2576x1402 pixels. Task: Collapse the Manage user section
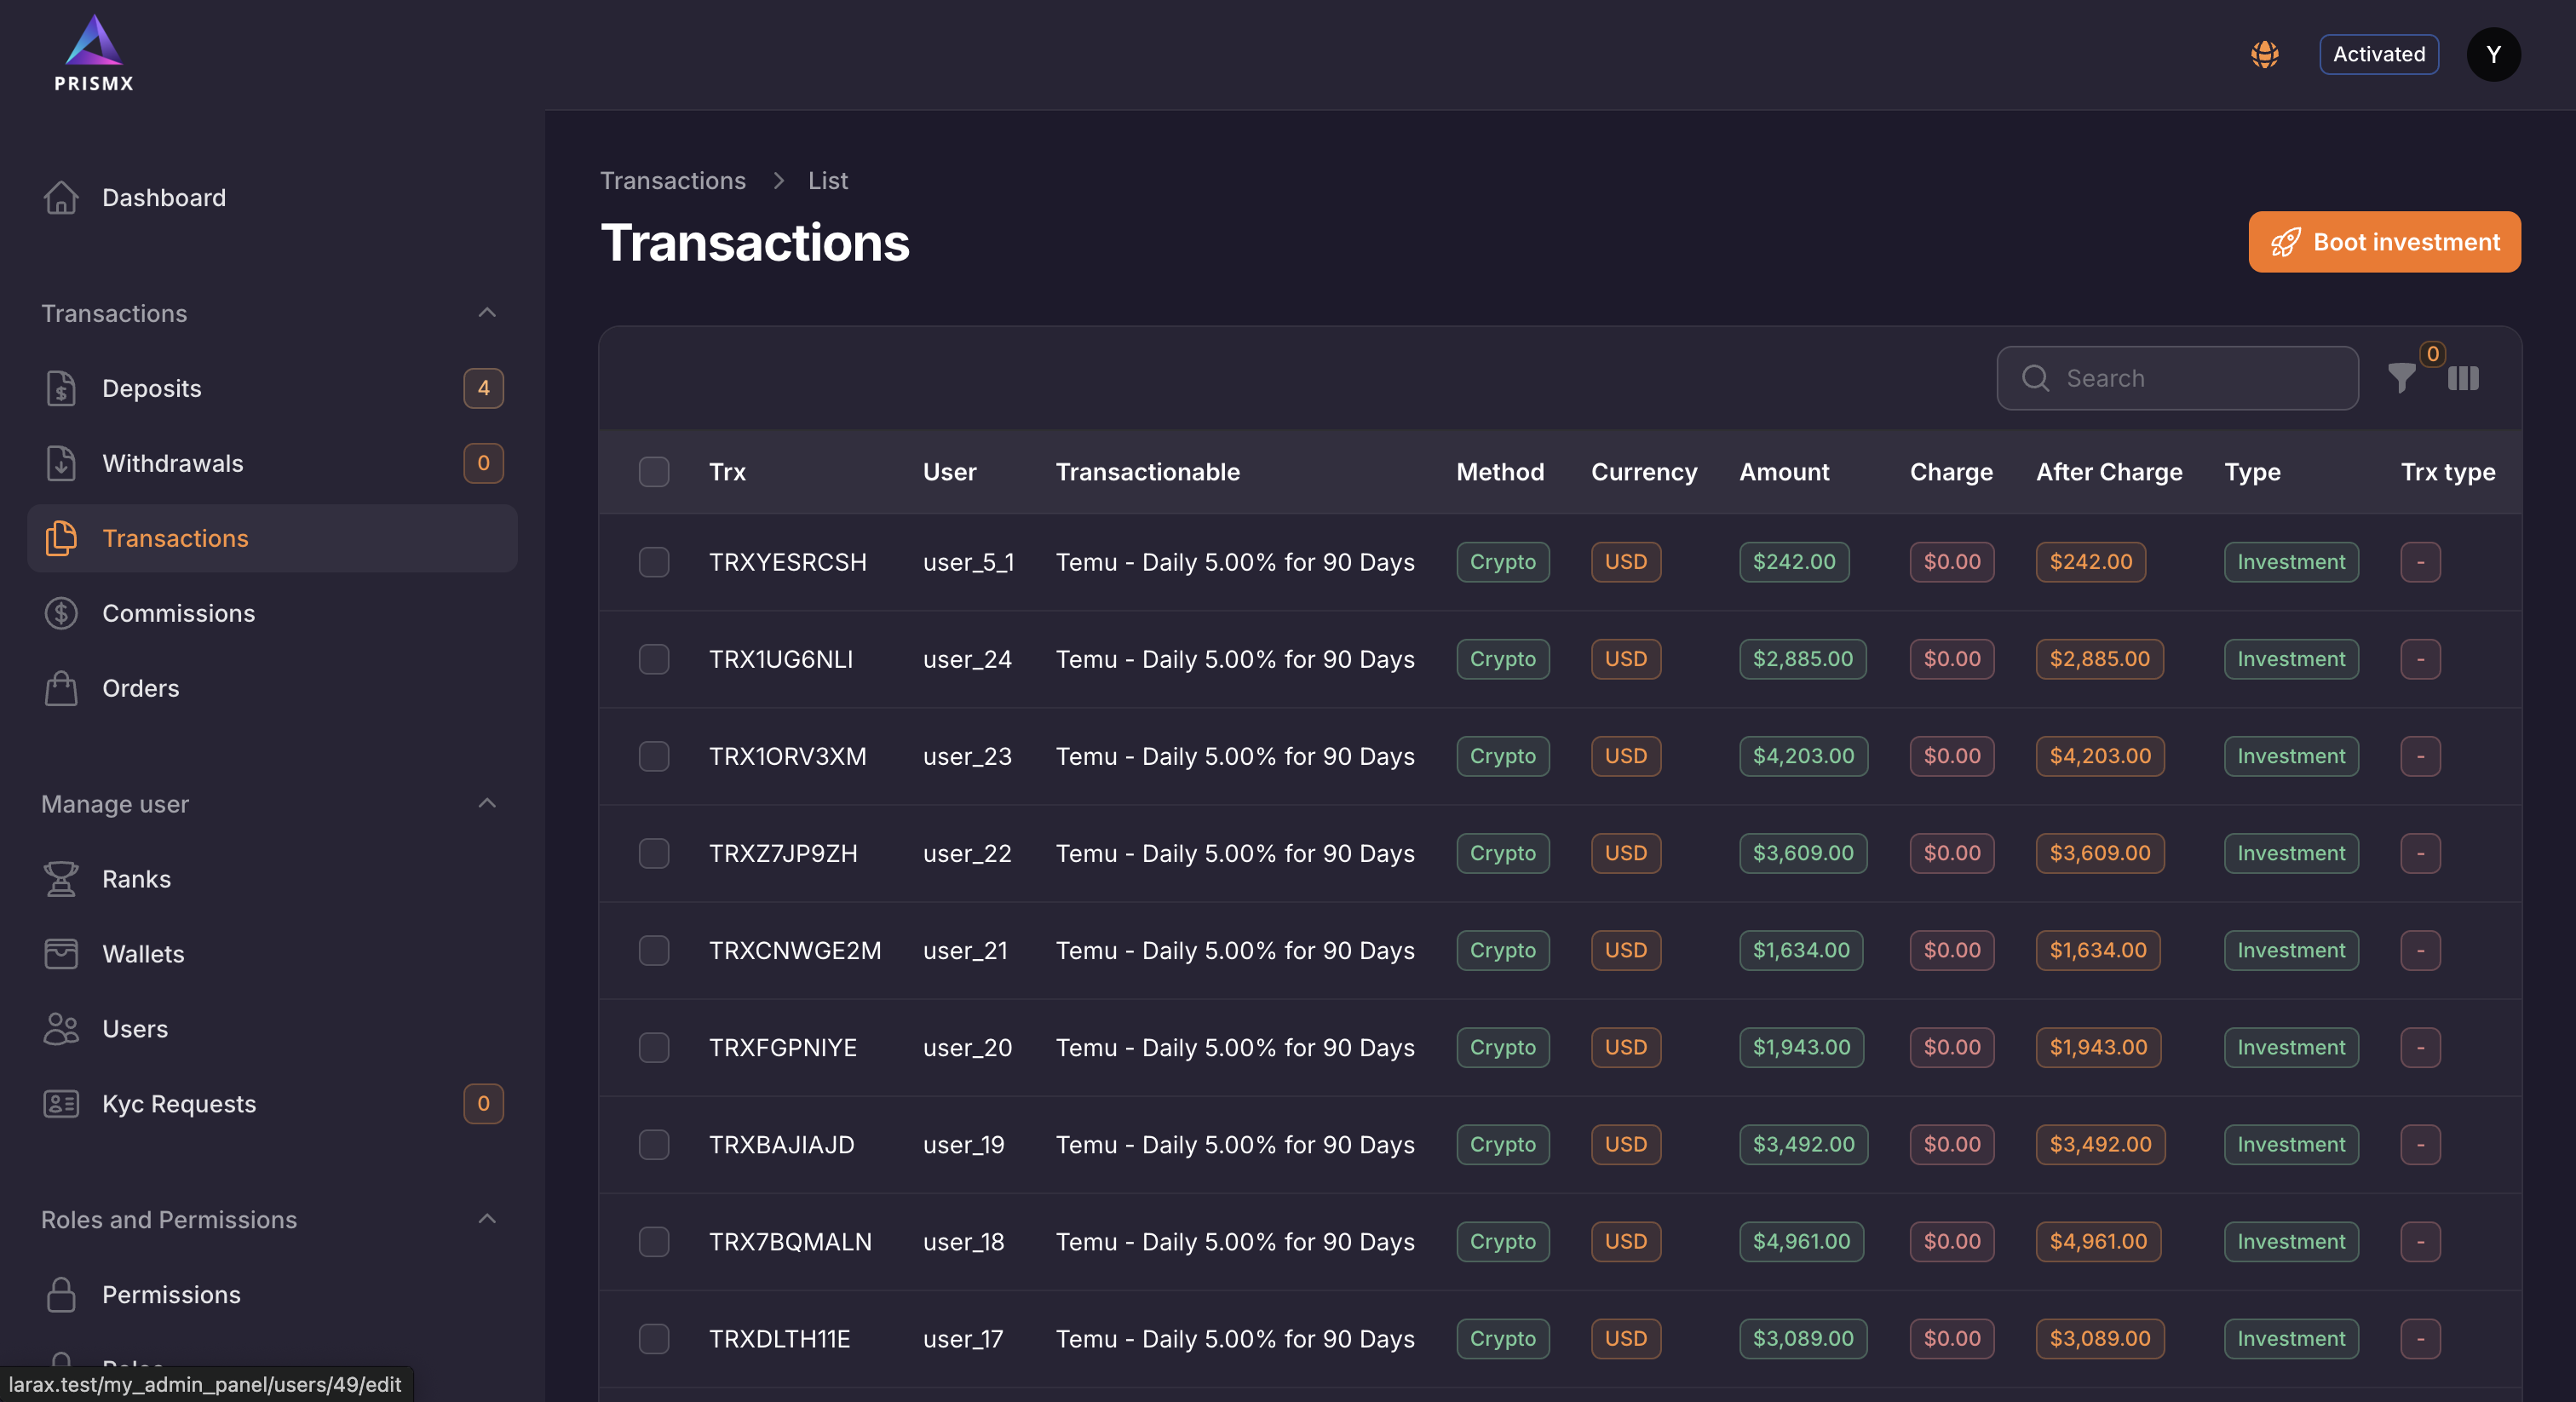click(487, 804)
